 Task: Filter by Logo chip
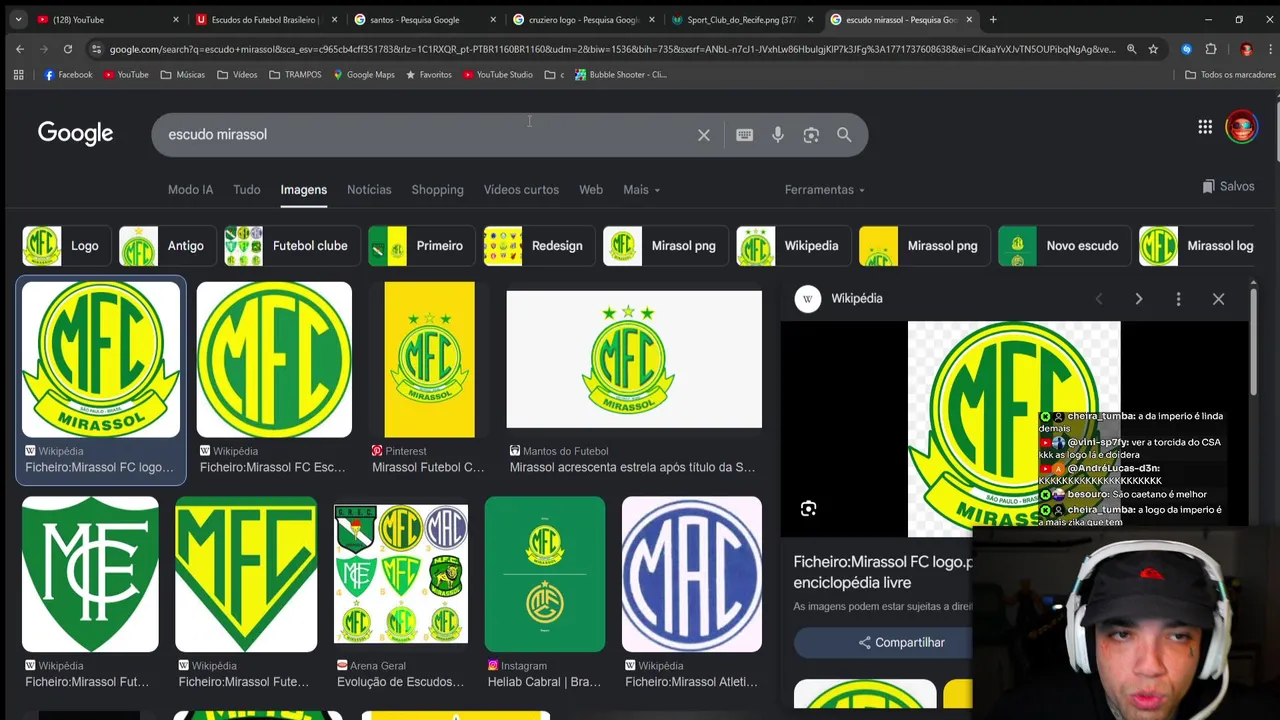pyautogui.click(x=67, y=246)
